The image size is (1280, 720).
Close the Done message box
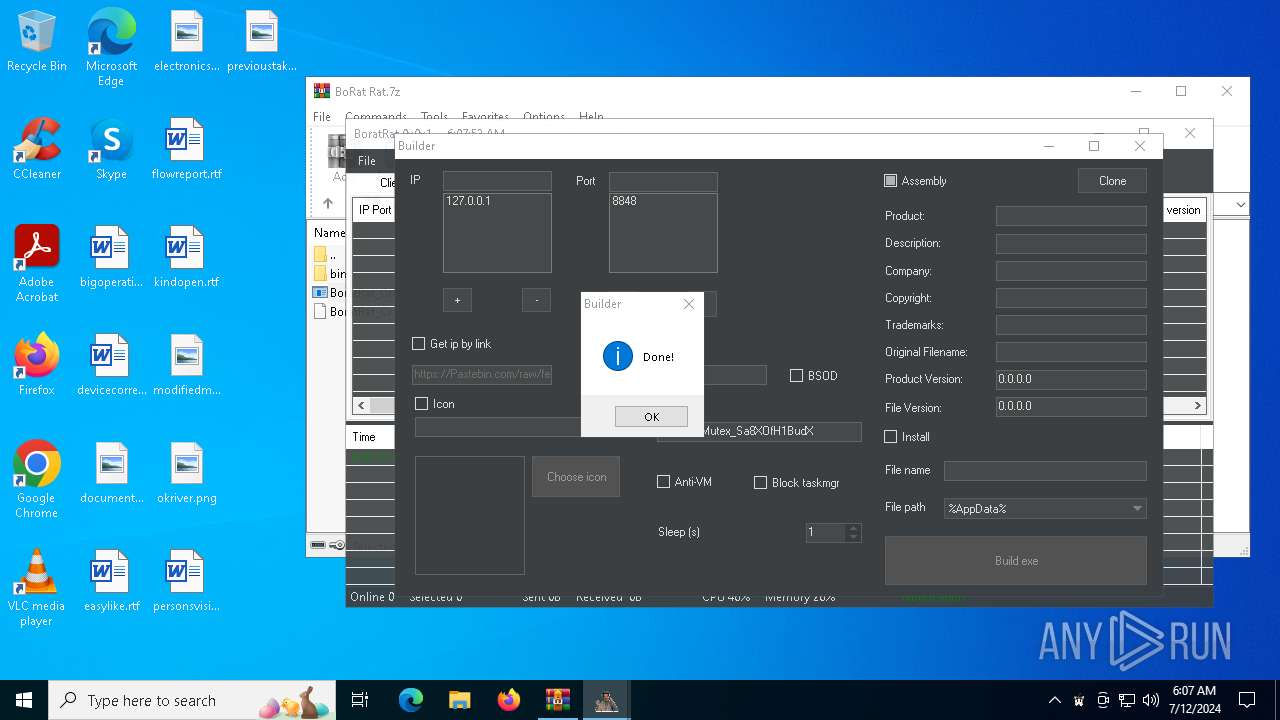coord(688,304)
